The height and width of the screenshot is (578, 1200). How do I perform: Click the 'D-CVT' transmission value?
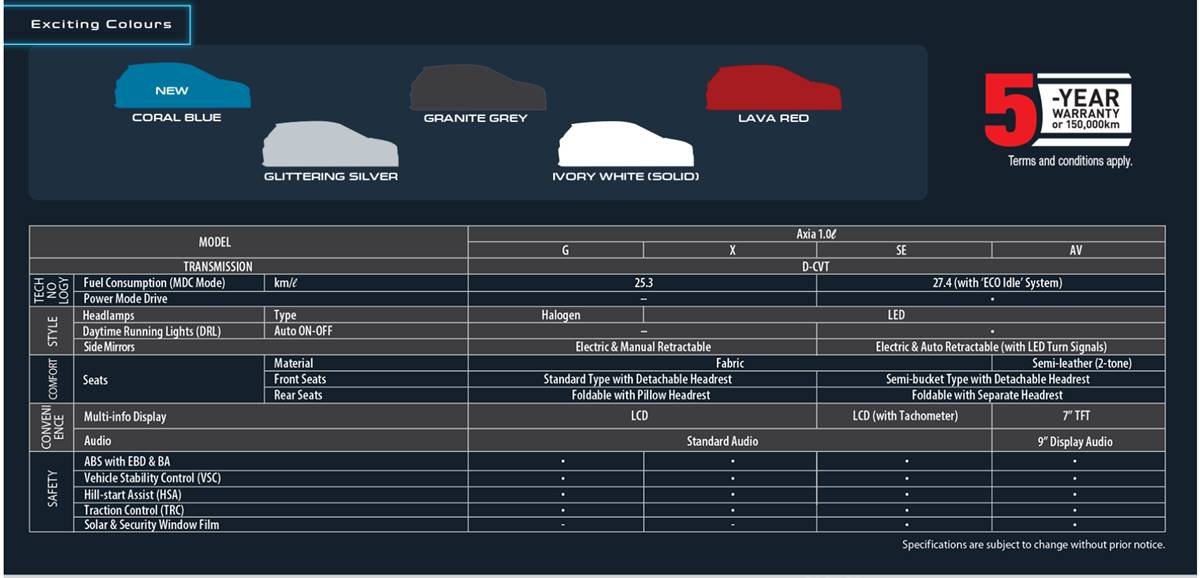[x=816, y=267]
